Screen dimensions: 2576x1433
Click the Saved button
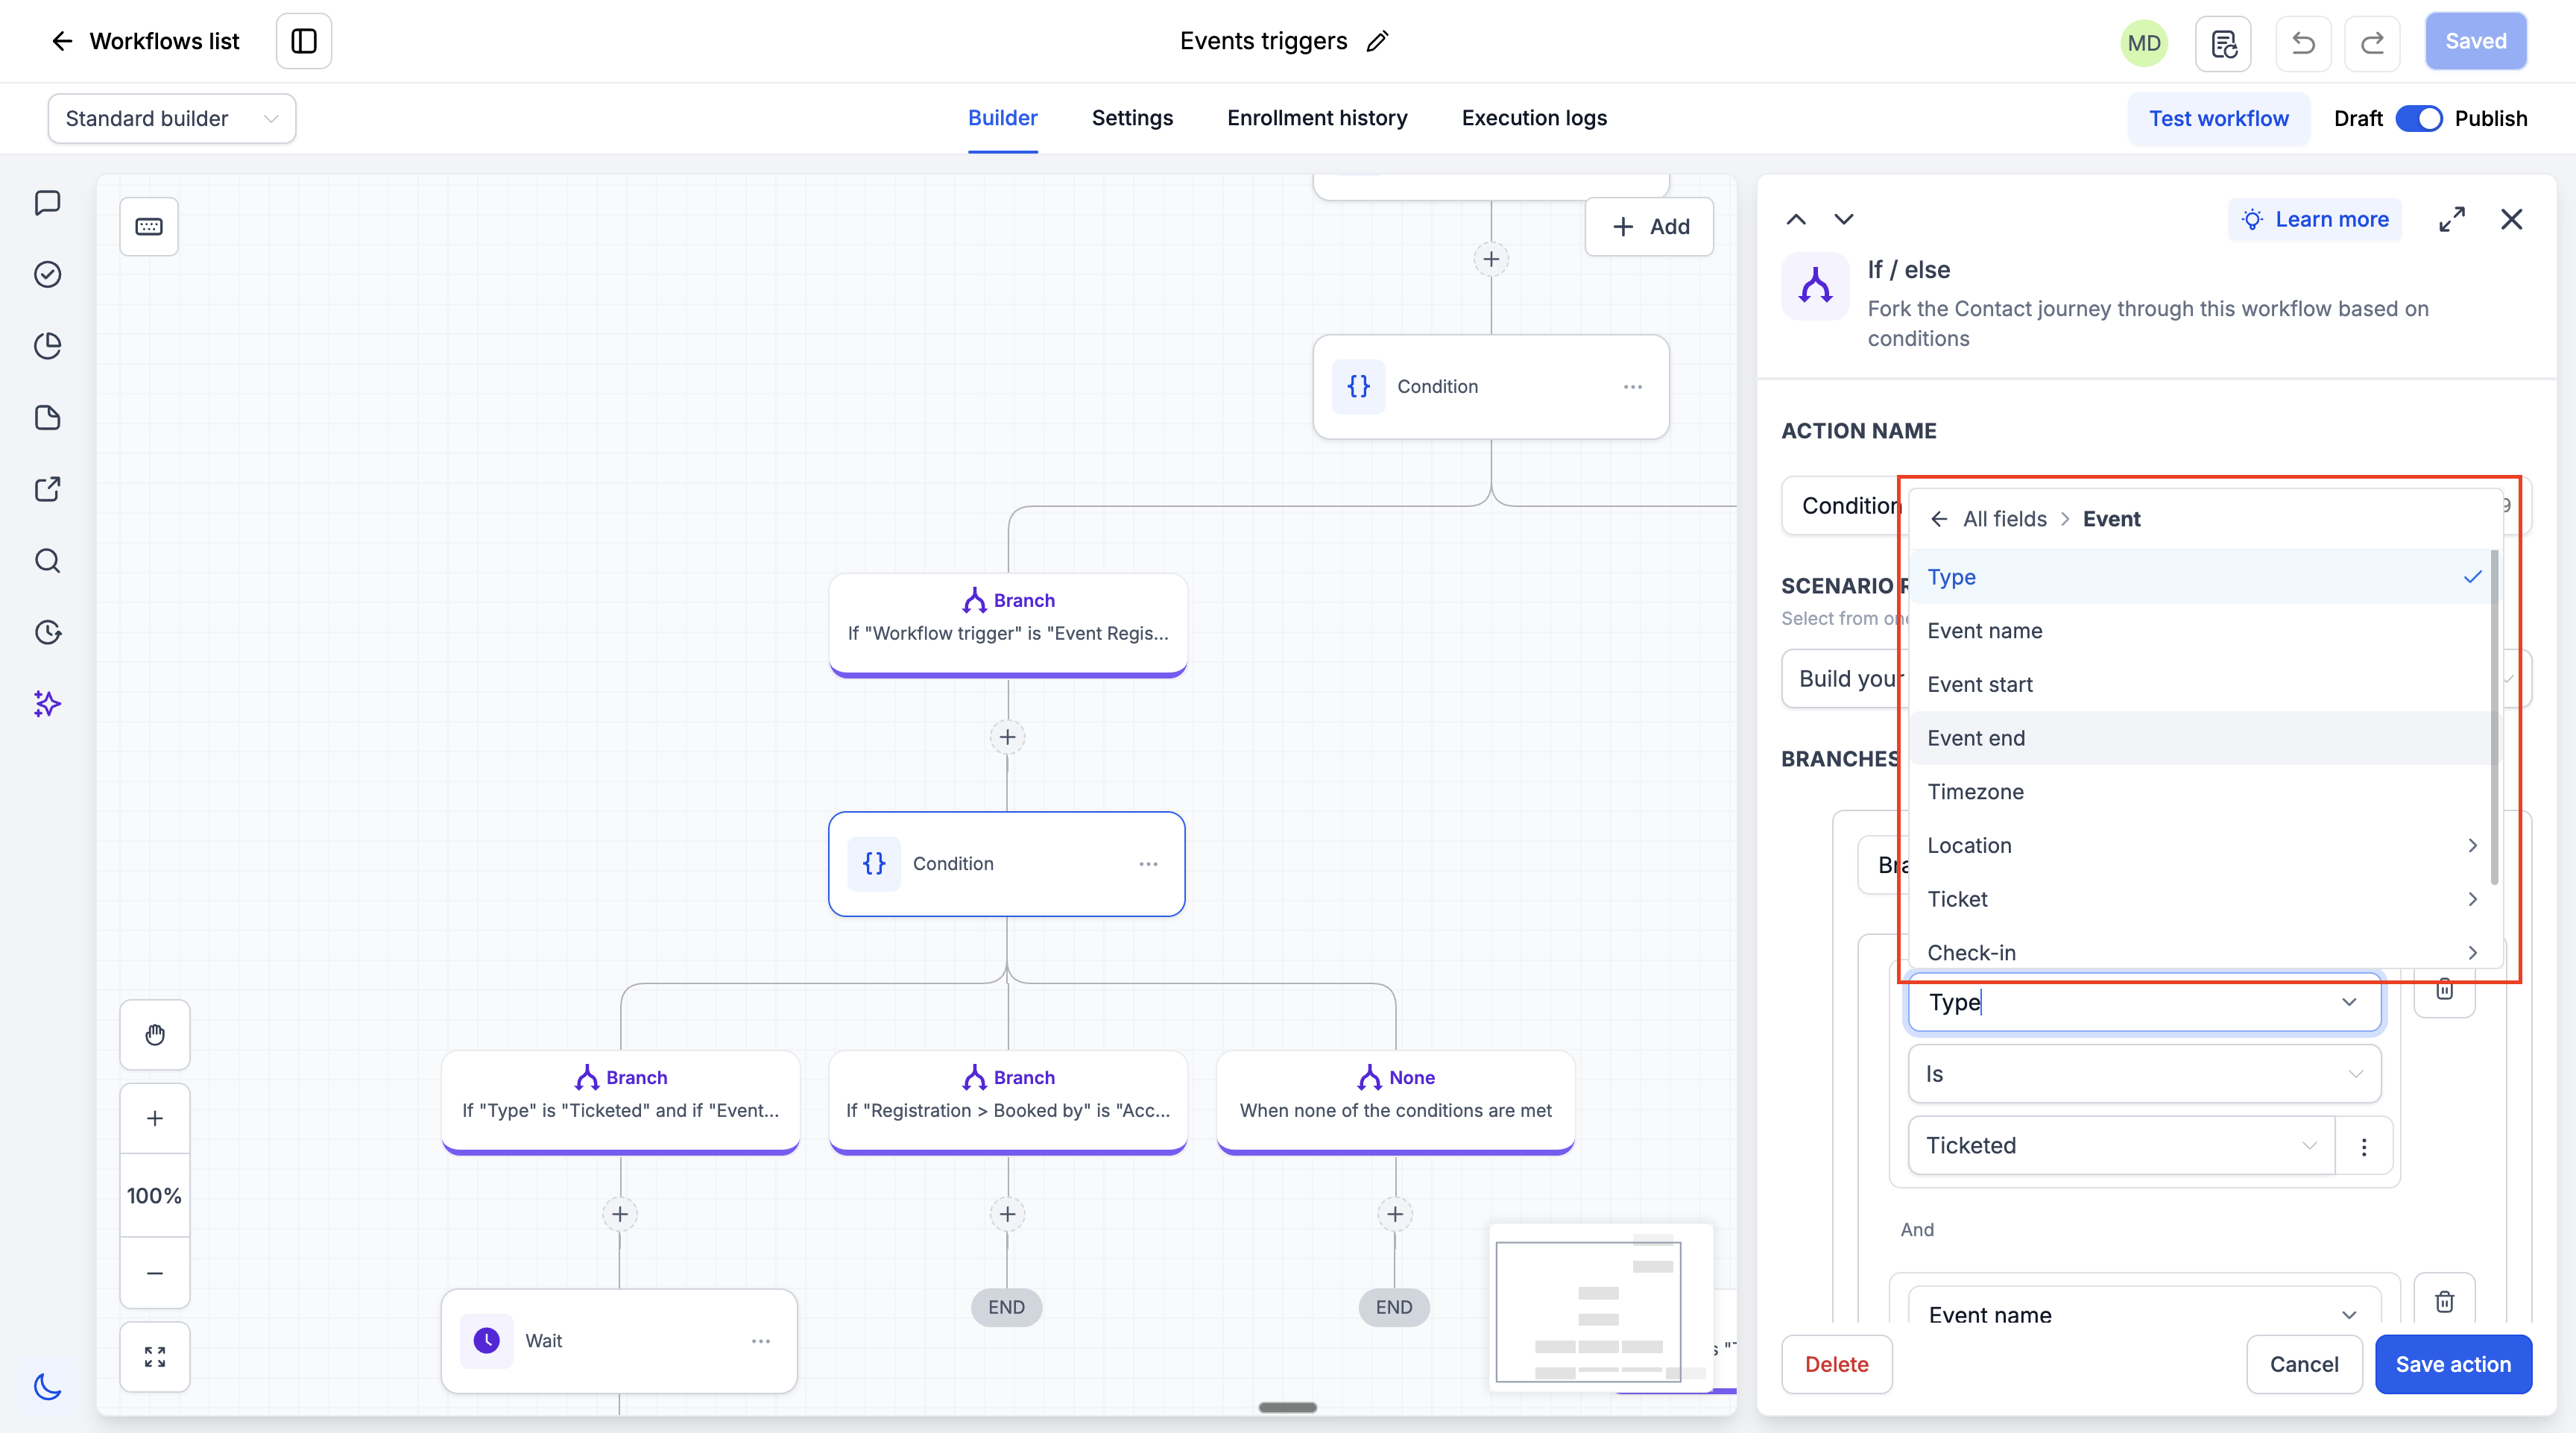tap(2475, 41)
